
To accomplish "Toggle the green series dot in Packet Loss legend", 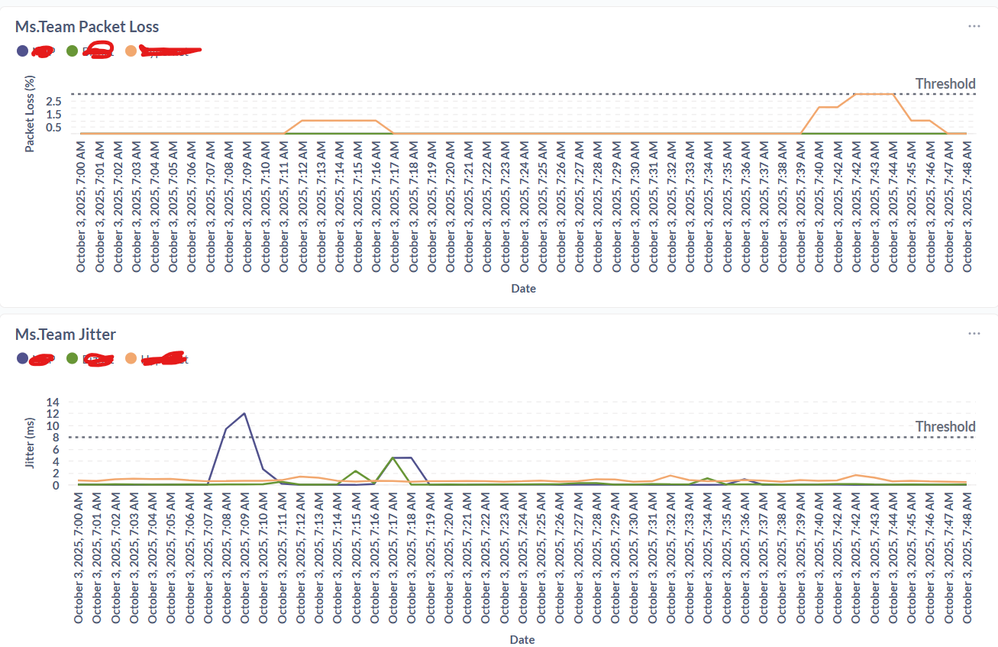I will click(72, 51).
